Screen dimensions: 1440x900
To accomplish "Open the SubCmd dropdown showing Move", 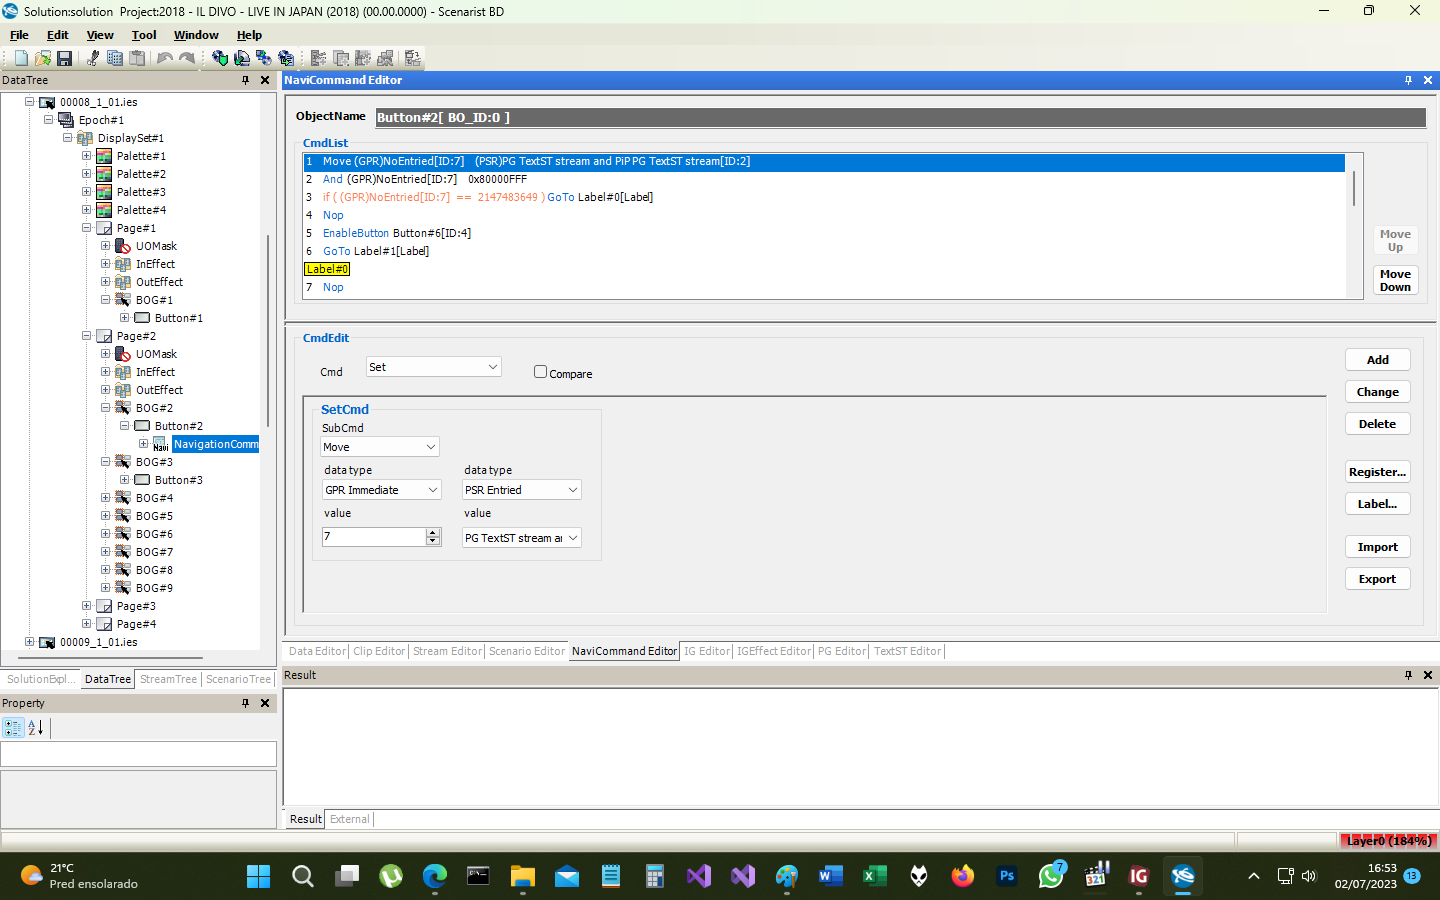I will [x=380, y=447].
